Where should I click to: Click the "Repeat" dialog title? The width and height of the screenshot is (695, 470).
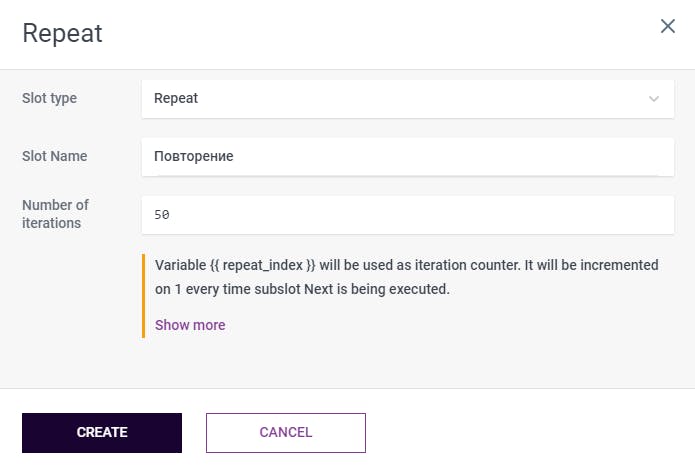(62, 33)
